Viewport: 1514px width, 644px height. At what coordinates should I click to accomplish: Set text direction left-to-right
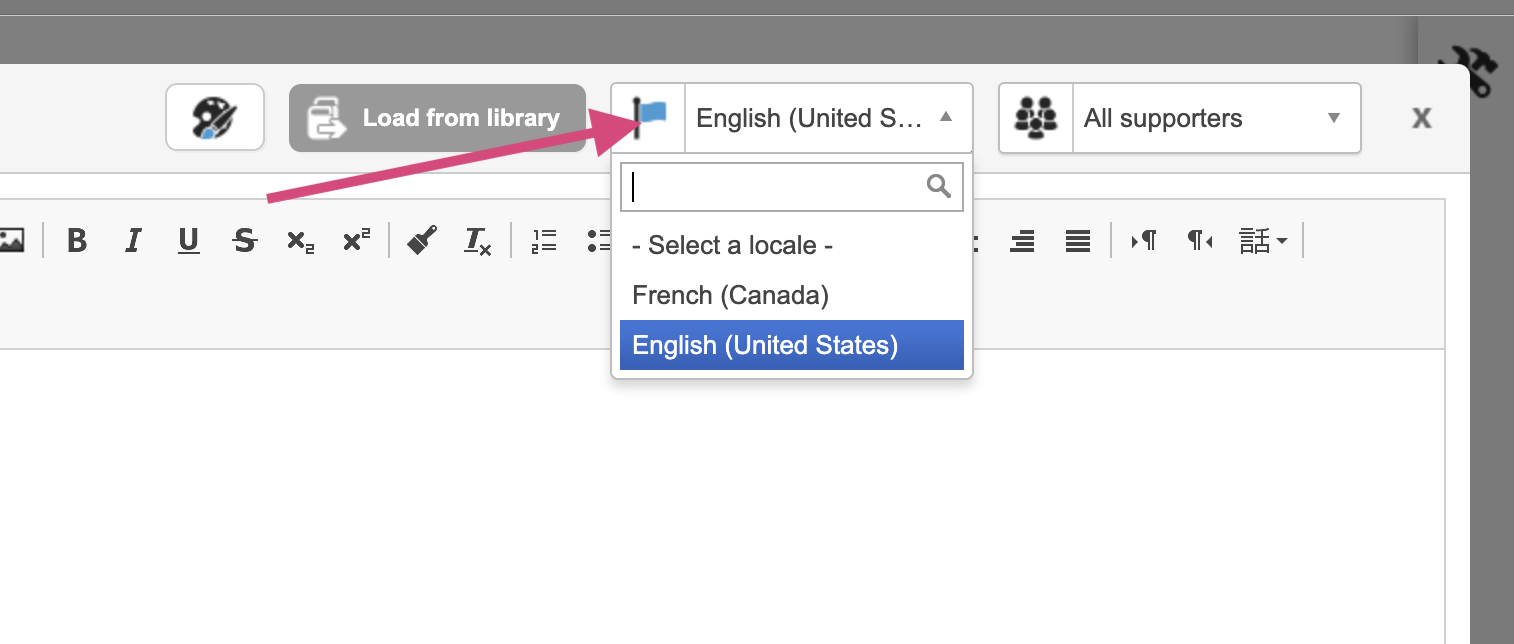pos(1144,241)
